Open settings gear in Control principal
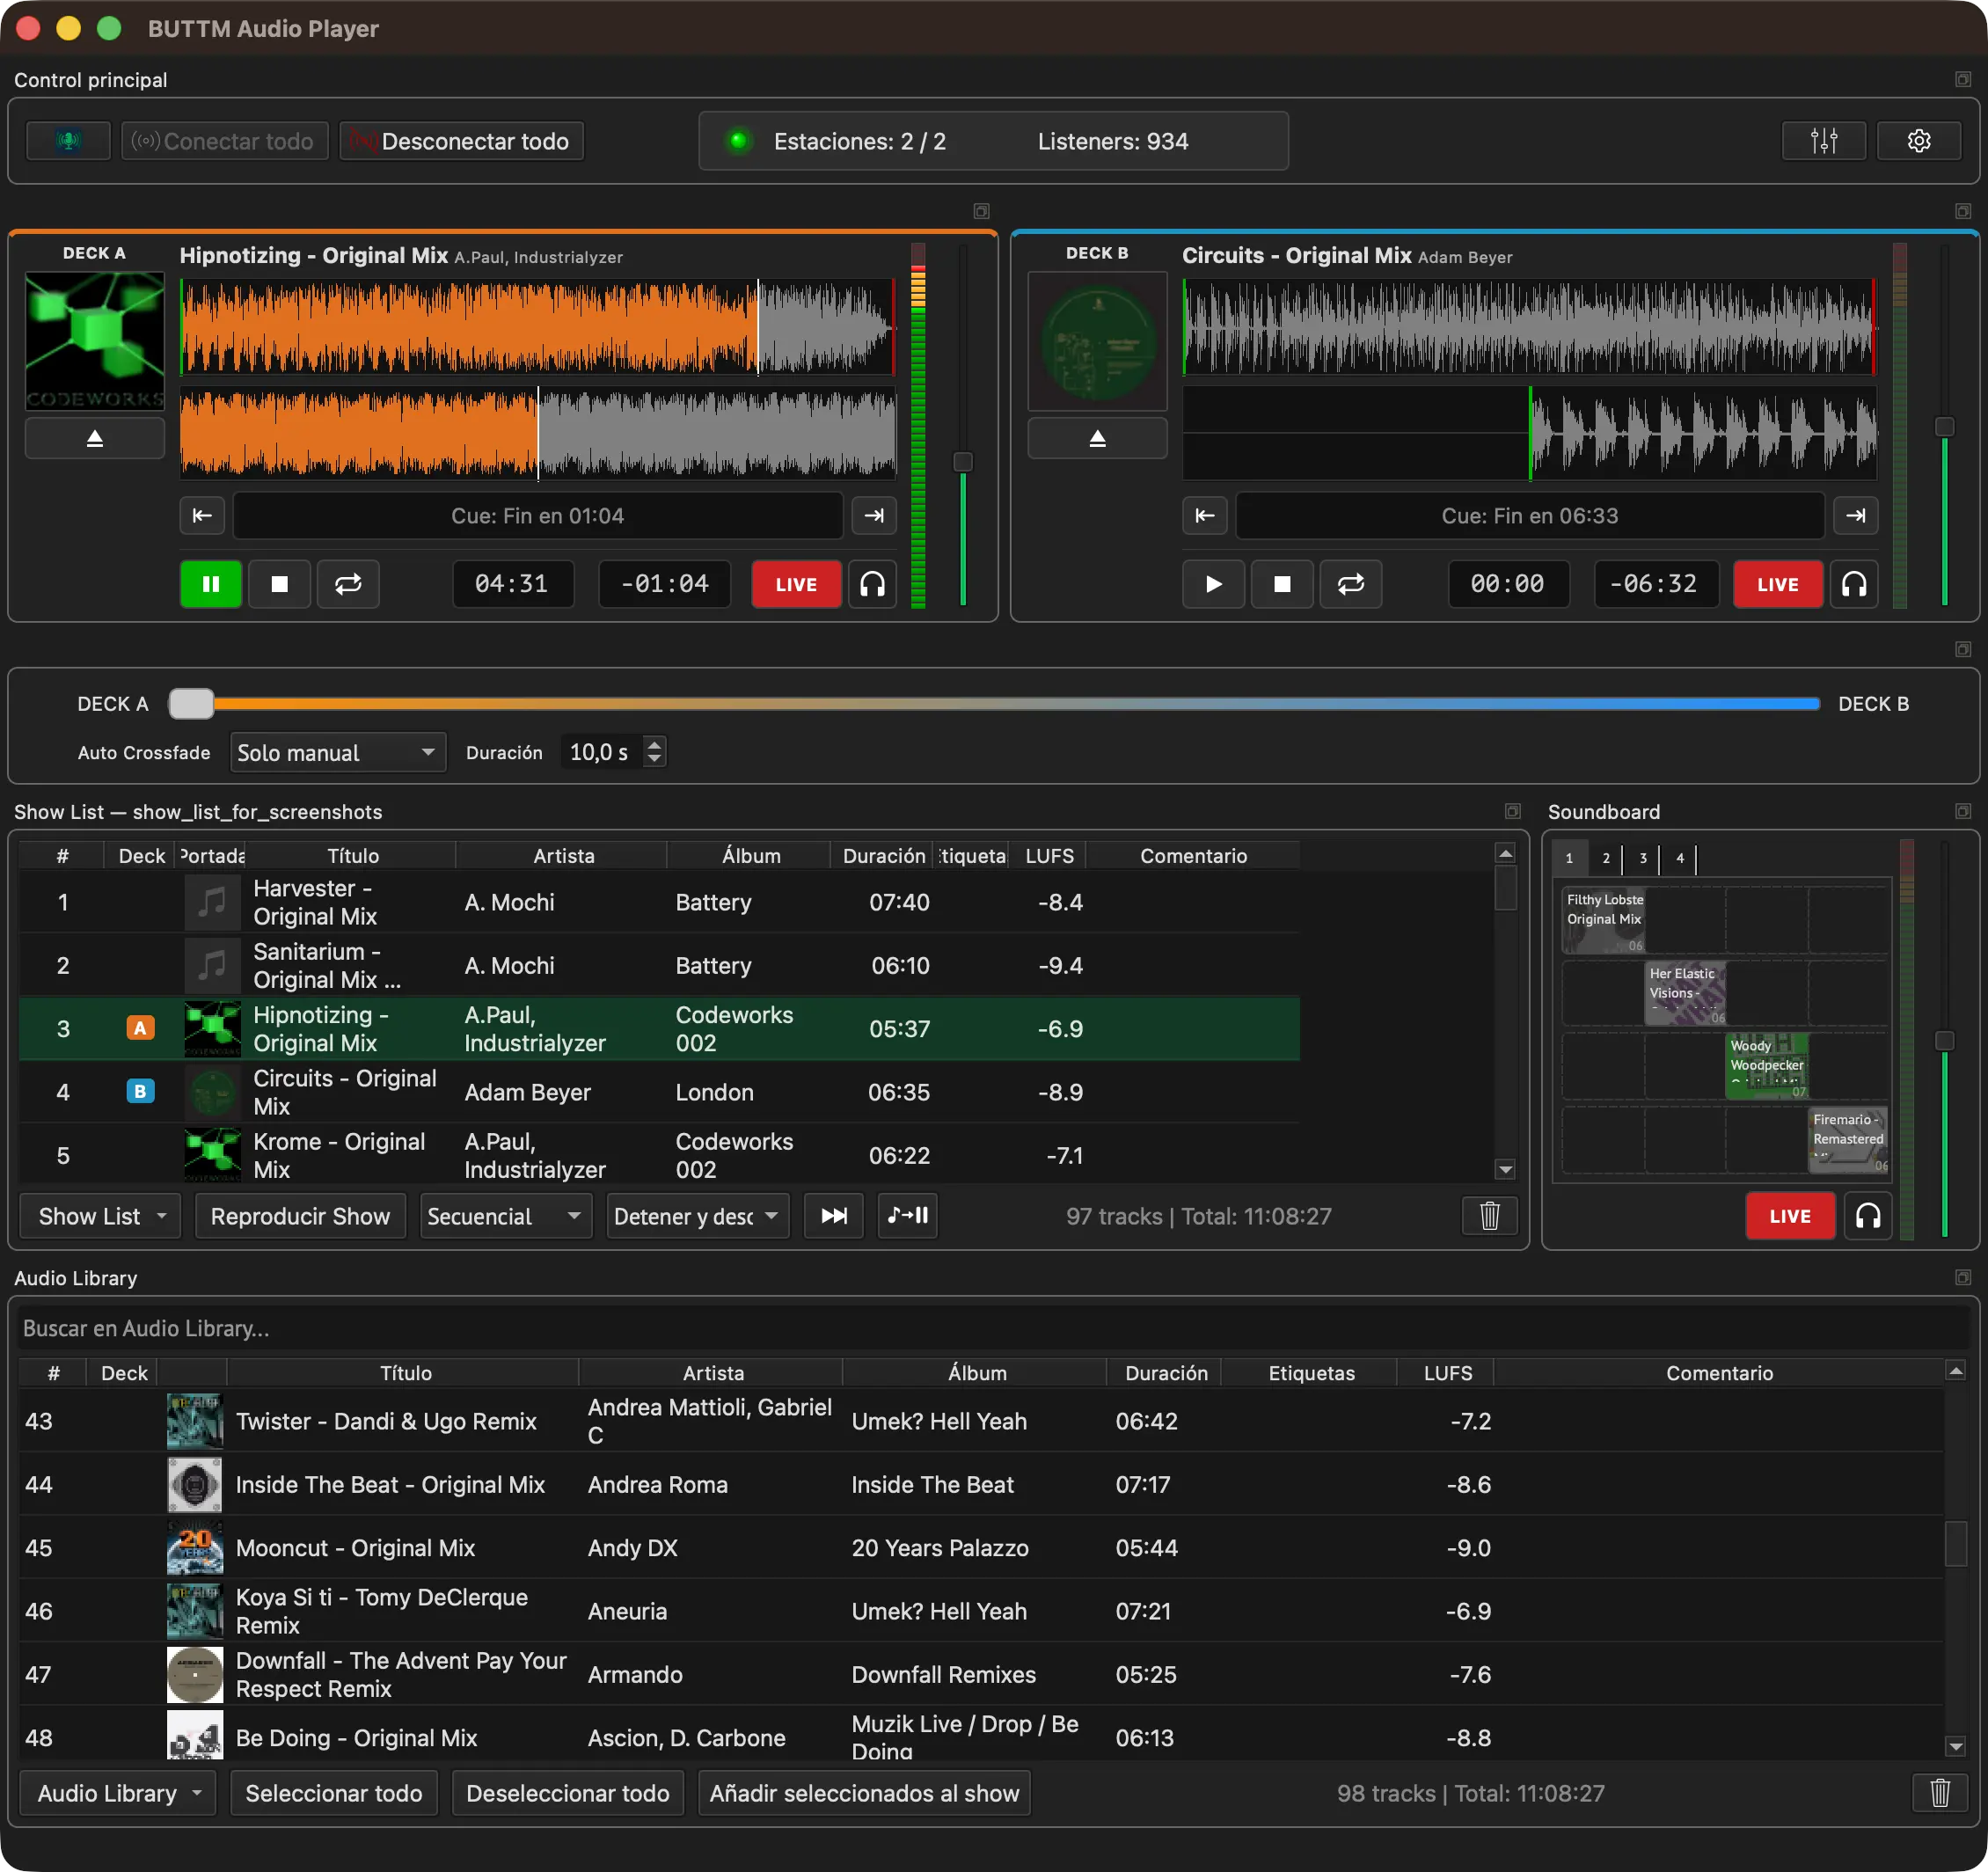Viewport: 1988px width, 1872px height. [1918, 141]
